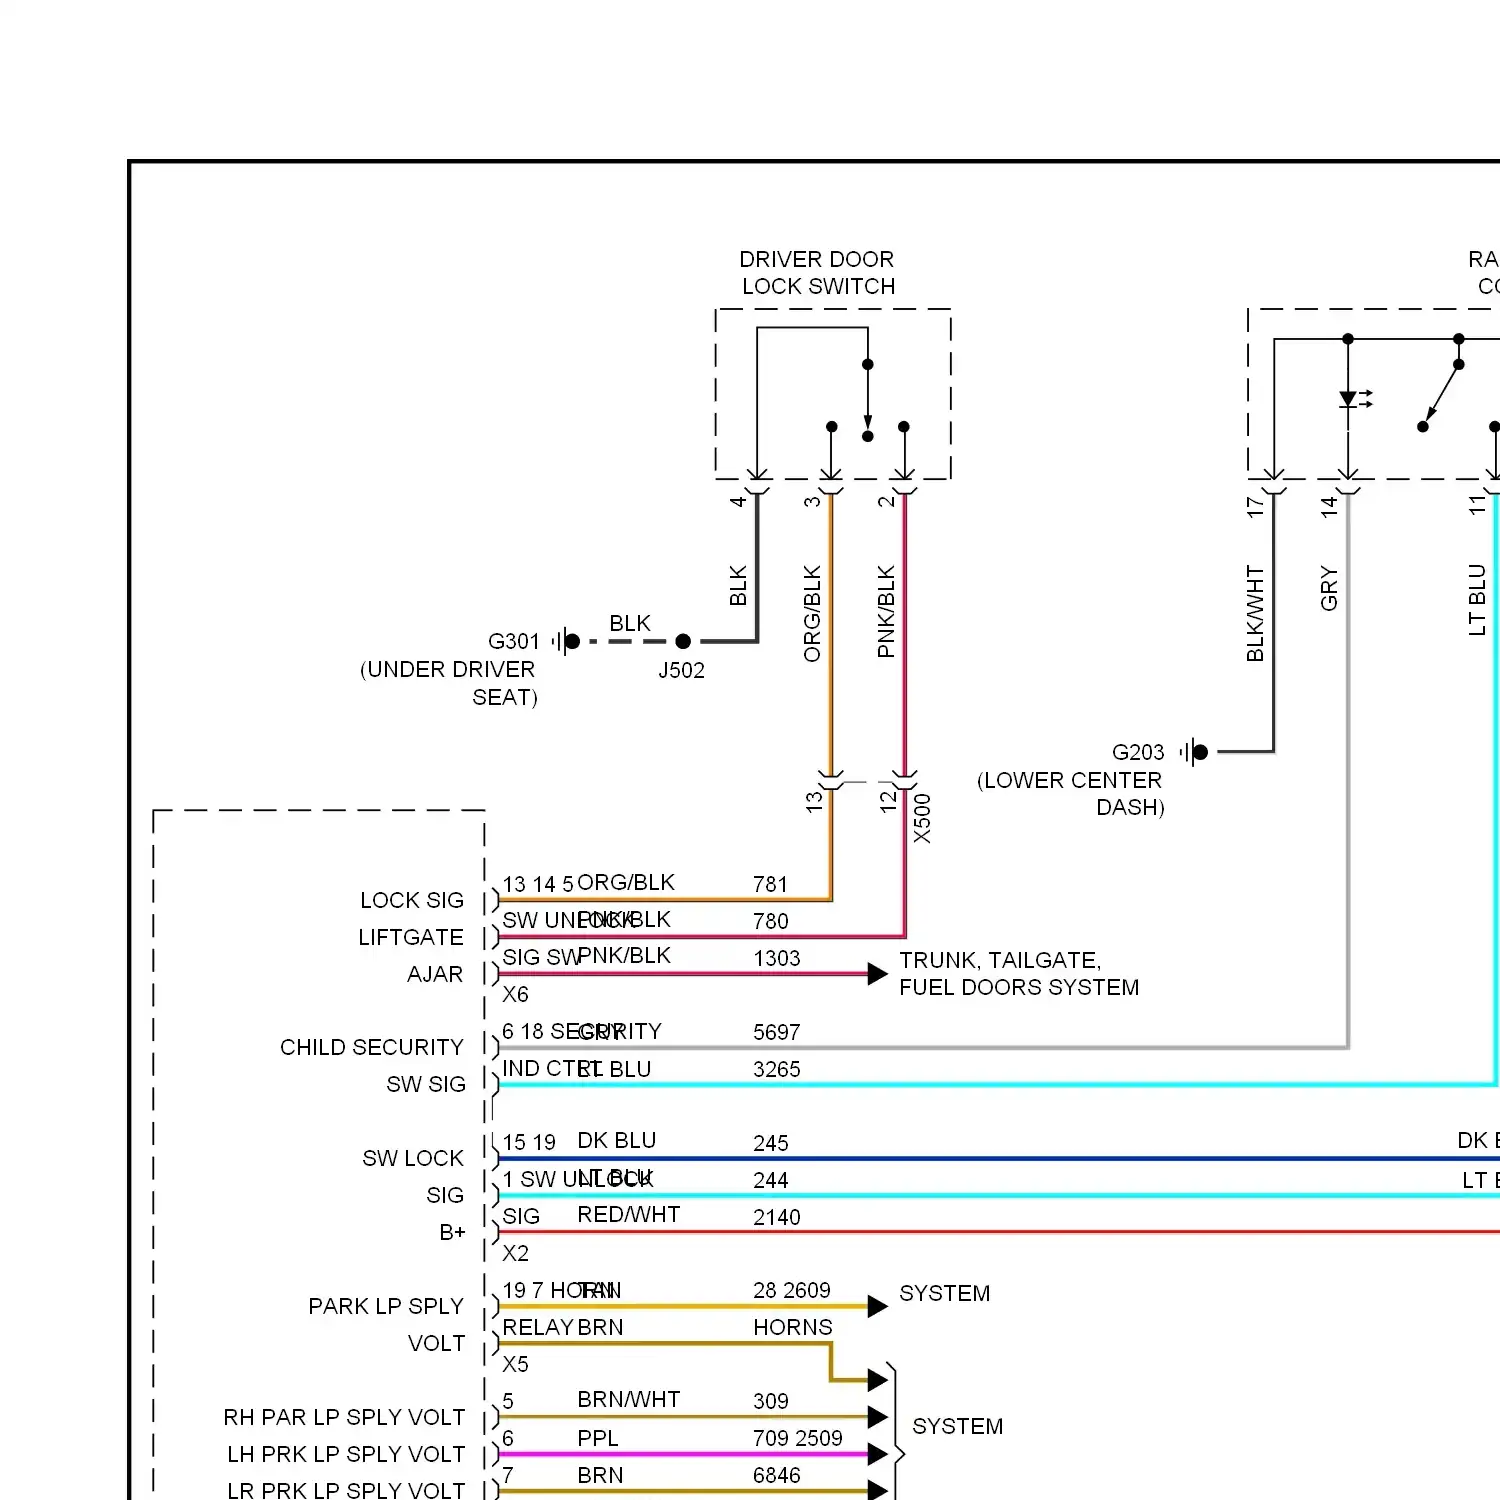Click circuit number 6846
The image size is (1500, 1500).
(x=777, y=1475)
